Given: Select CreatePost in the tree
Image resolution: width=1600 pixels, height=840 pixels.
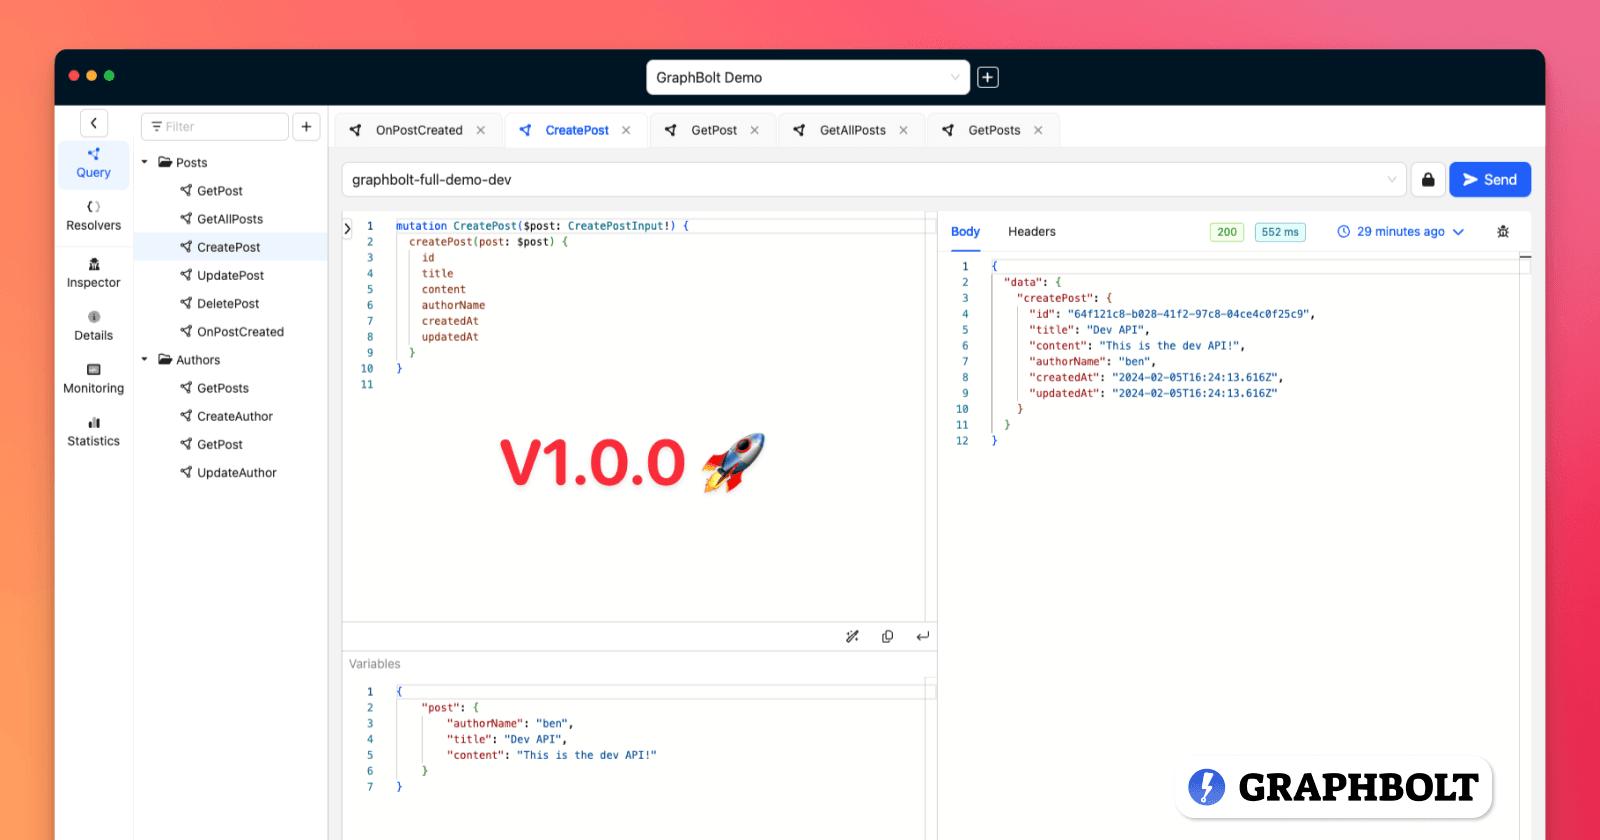Looking at the screenshot, I should (229, 247).
